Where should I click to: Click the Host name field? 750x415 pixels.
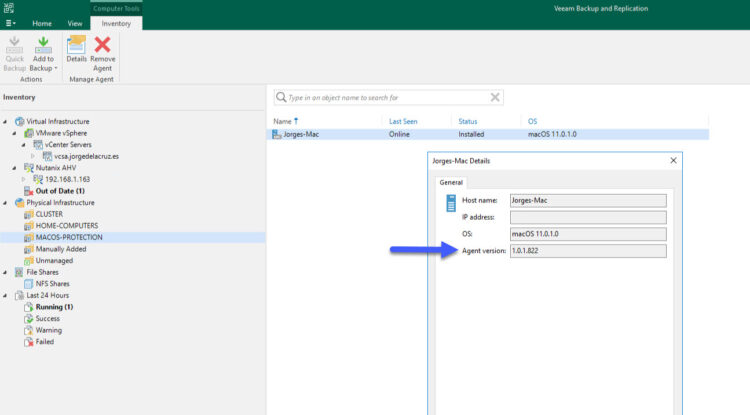[588, 200]
